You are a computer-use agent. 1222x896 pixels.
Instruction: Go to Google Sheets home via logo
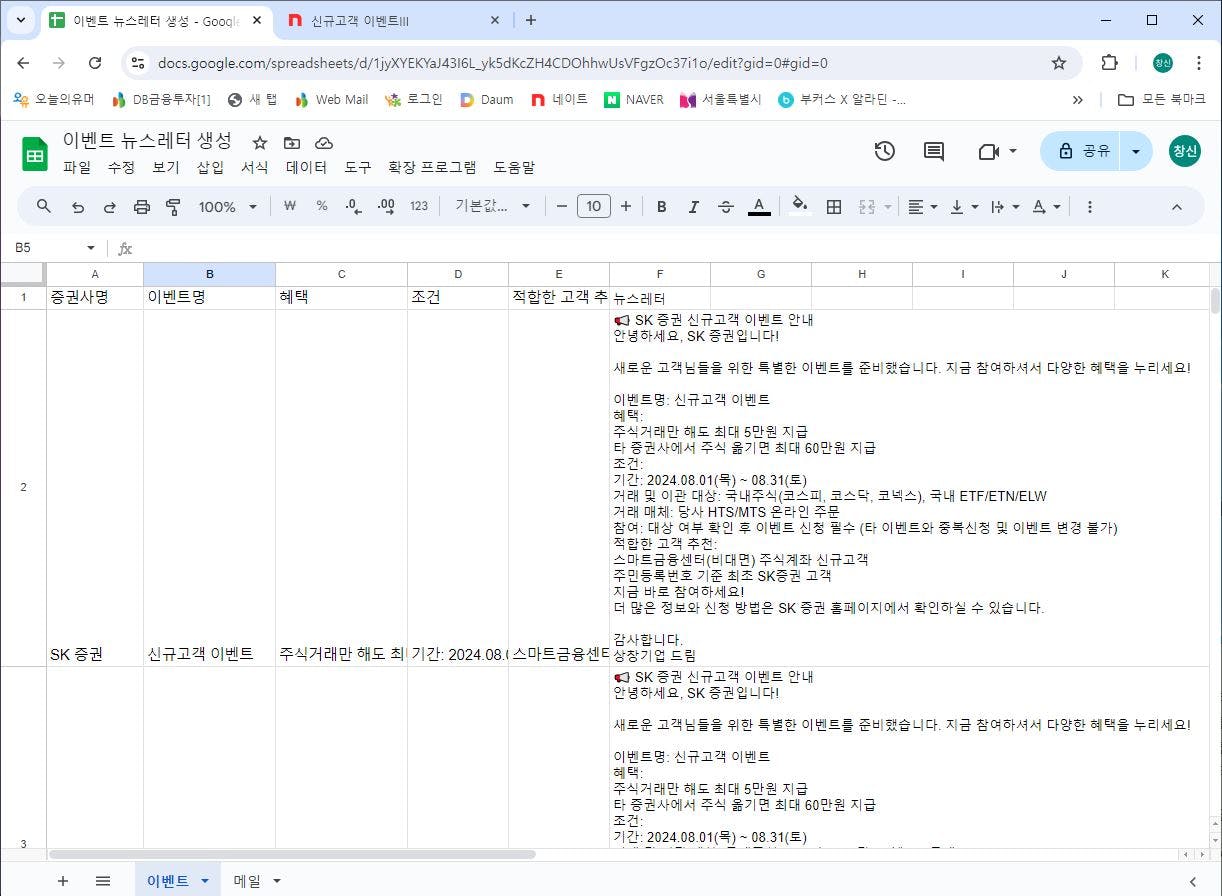[36, 154]
